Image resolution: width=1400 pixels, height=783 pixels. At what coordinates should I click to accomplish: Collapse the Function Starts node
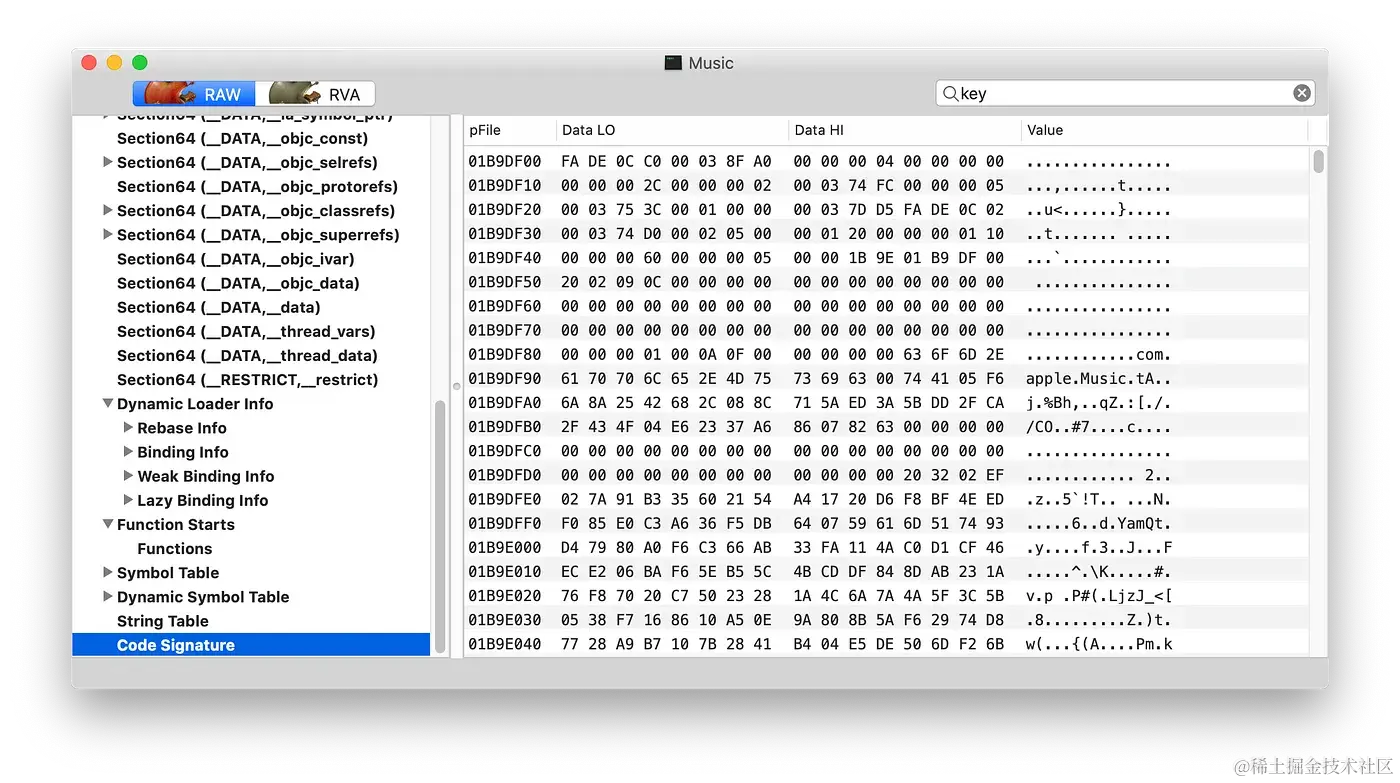(108, 524)
